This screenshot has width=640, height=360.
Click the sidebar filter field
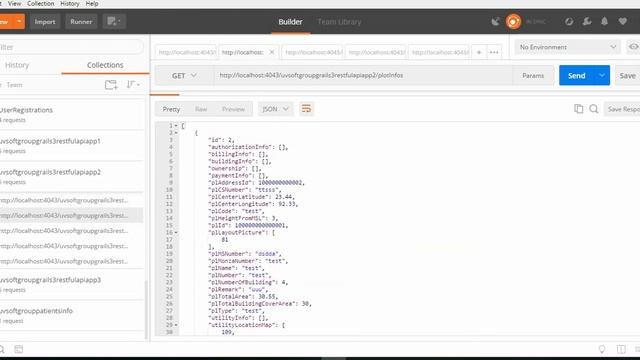coord(71,47)
